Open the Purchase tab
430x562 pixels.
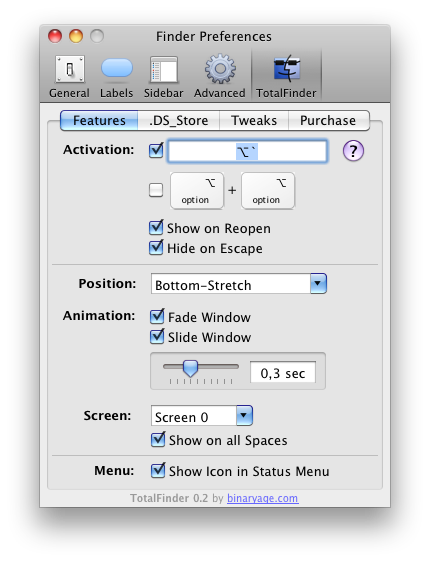pyautogui.click(x=328, y=120)
